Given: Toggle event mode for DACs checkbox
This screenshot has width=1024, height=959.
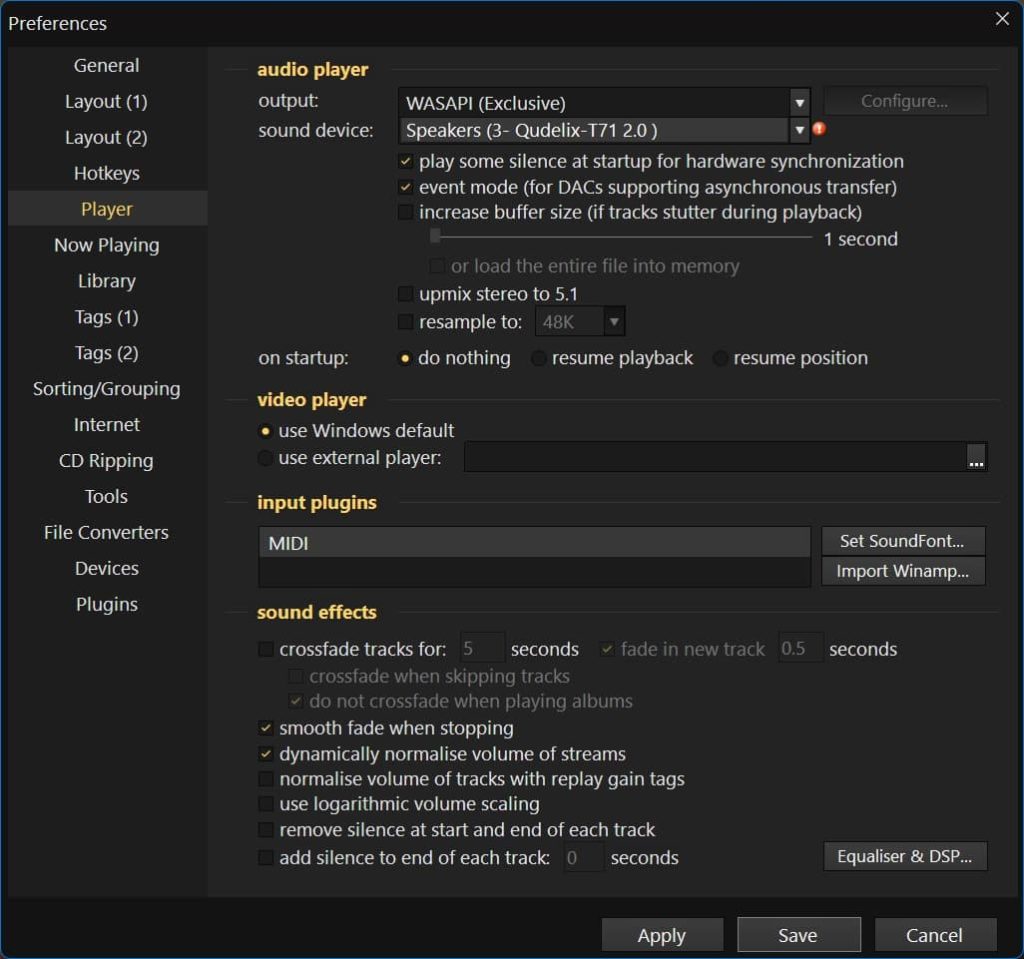Looking at the screenshot, I should [x=405, y=187].
